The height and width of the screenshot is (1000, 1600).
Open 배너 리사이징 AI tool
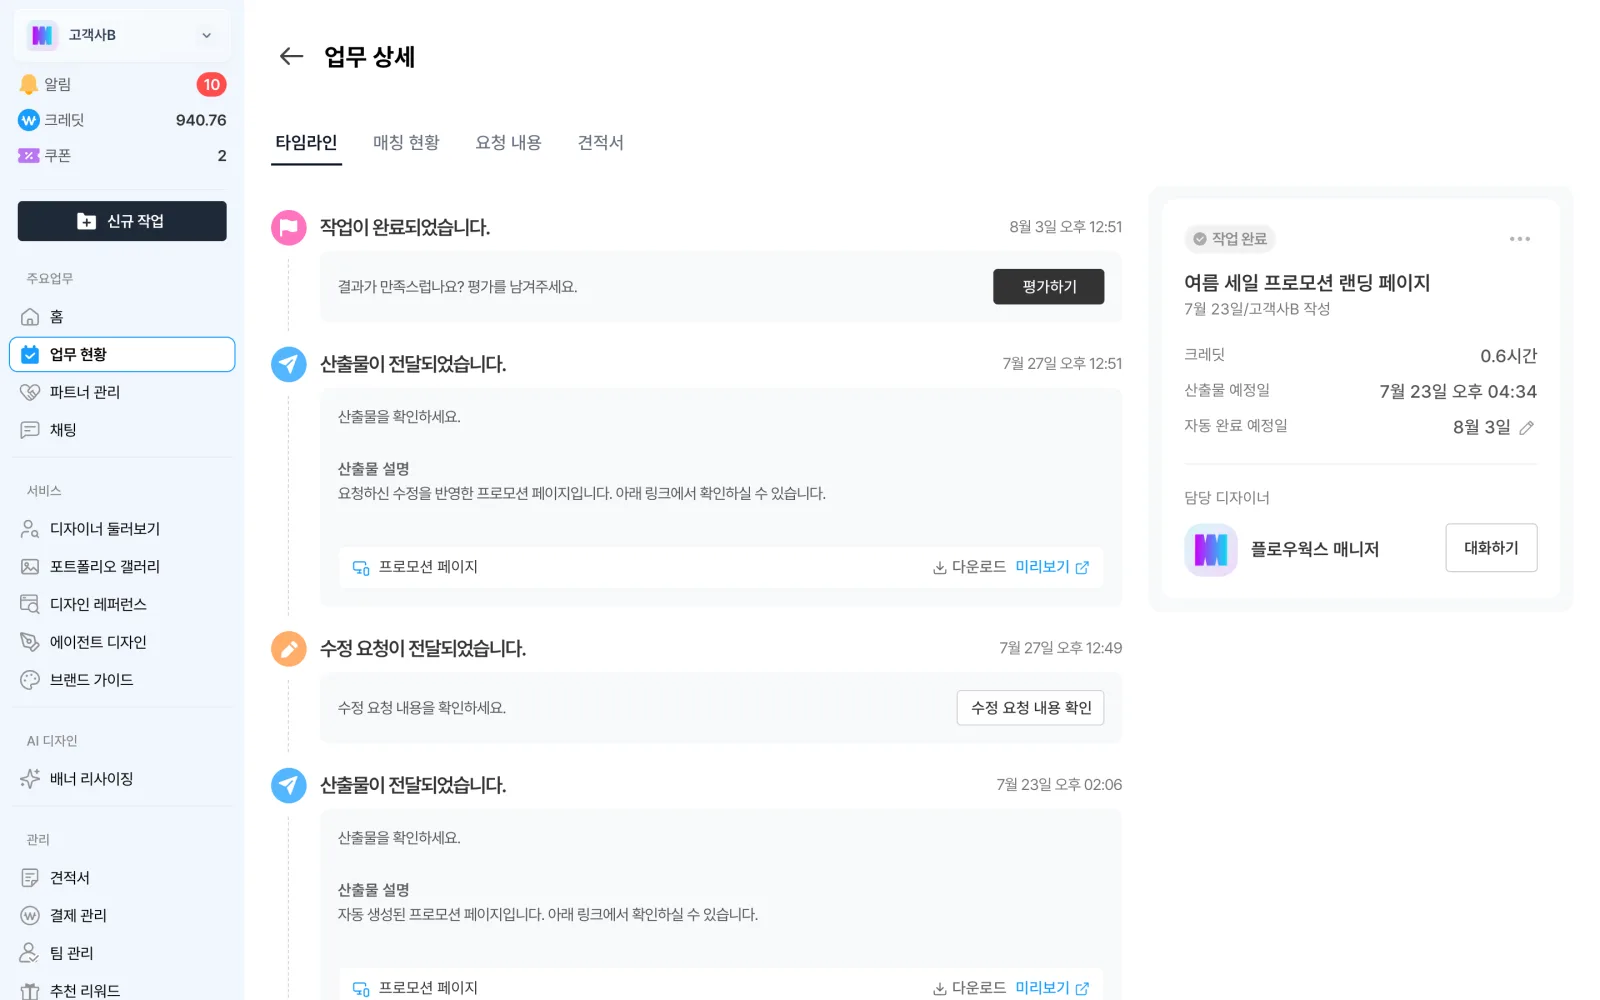tap(122, 779)
